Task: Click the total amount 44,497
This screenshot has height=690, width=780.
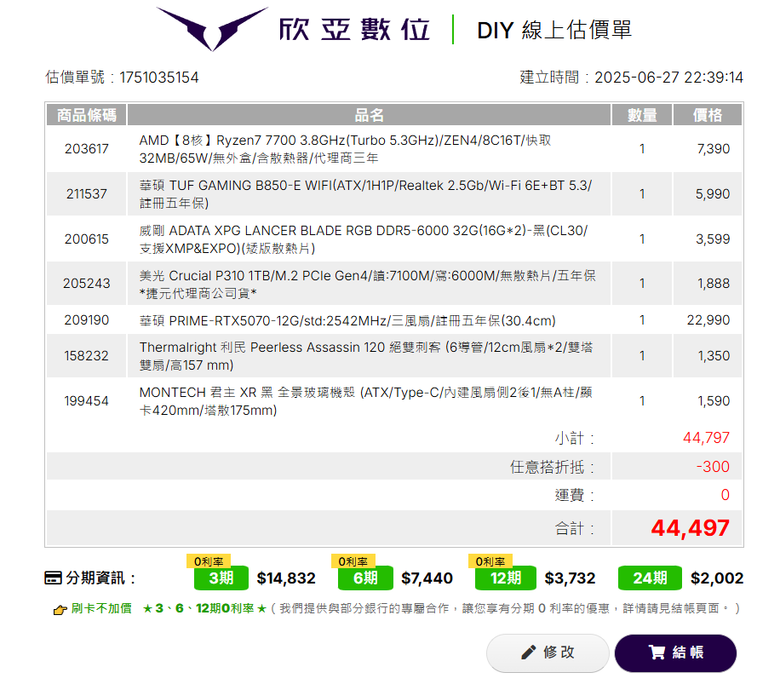Action: 690,528
